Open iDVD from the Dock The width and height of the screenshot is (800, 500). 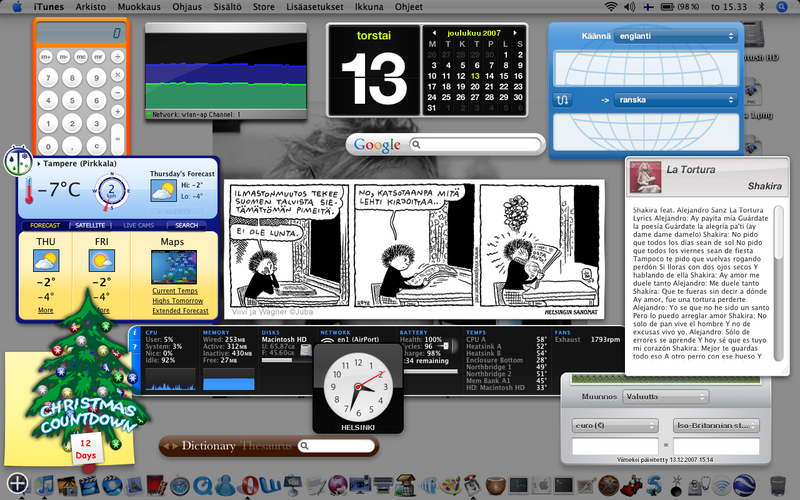point(112,485)
